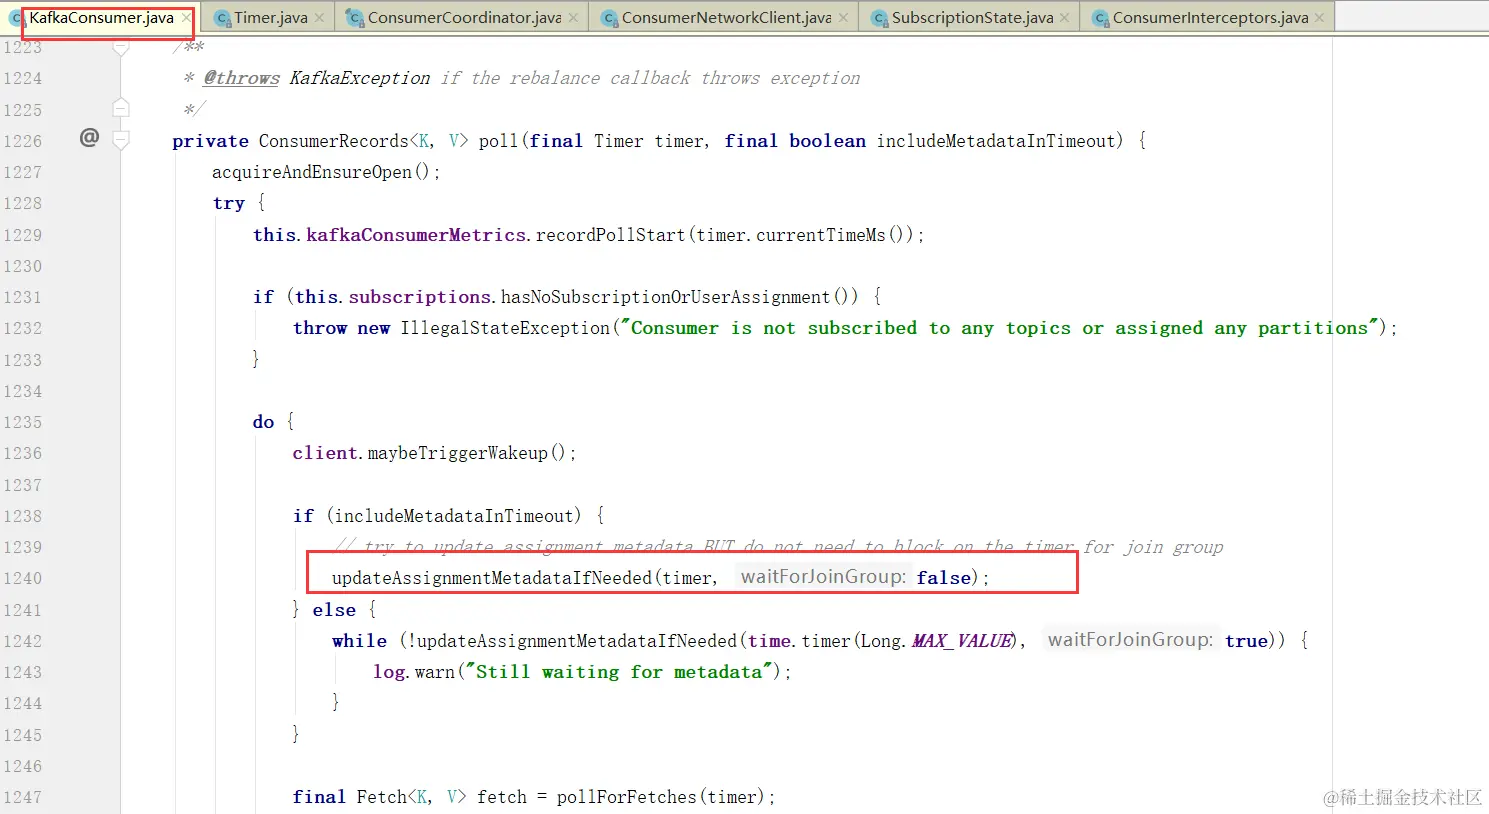Click the "Still waiting for metadata" string
Image resolution: width=1489 pixels, height=814 pixels.
pos(619,672)
